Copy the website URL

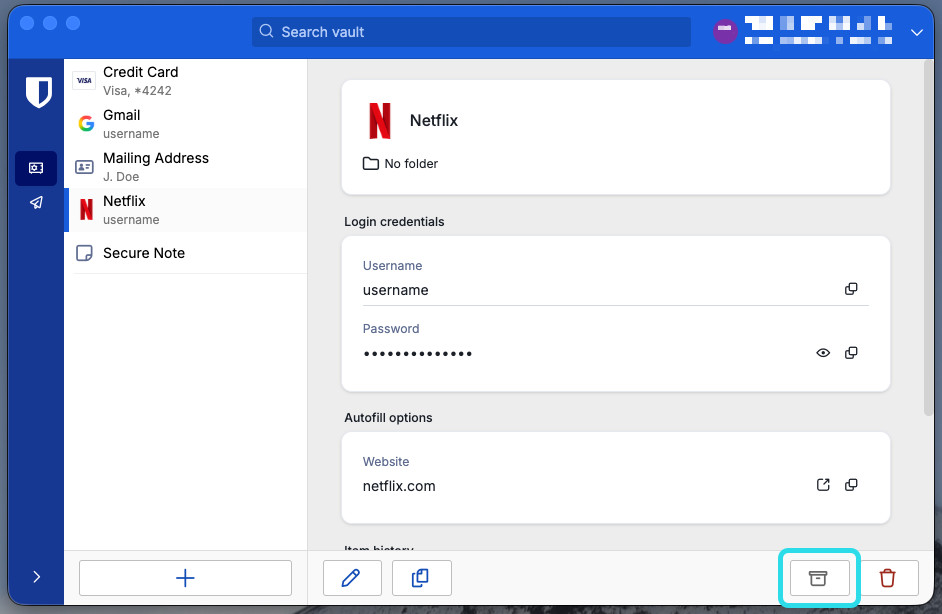(x=851, y=484)
